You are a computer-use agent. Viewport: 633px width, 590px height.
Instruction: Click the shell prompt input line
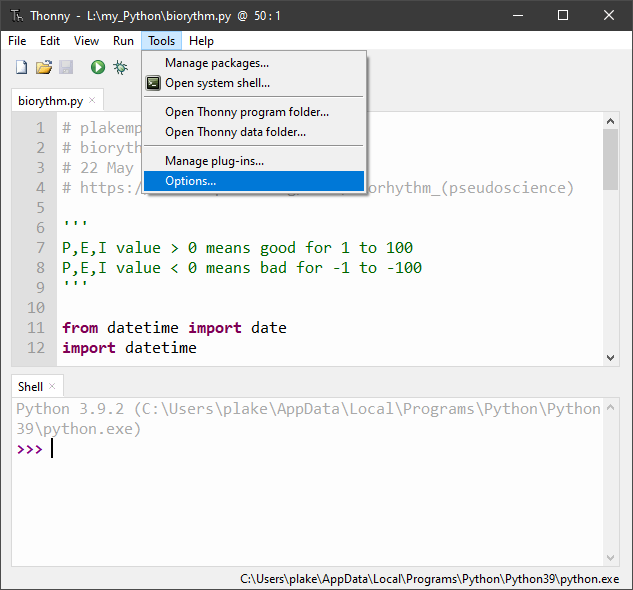point(309,449)
